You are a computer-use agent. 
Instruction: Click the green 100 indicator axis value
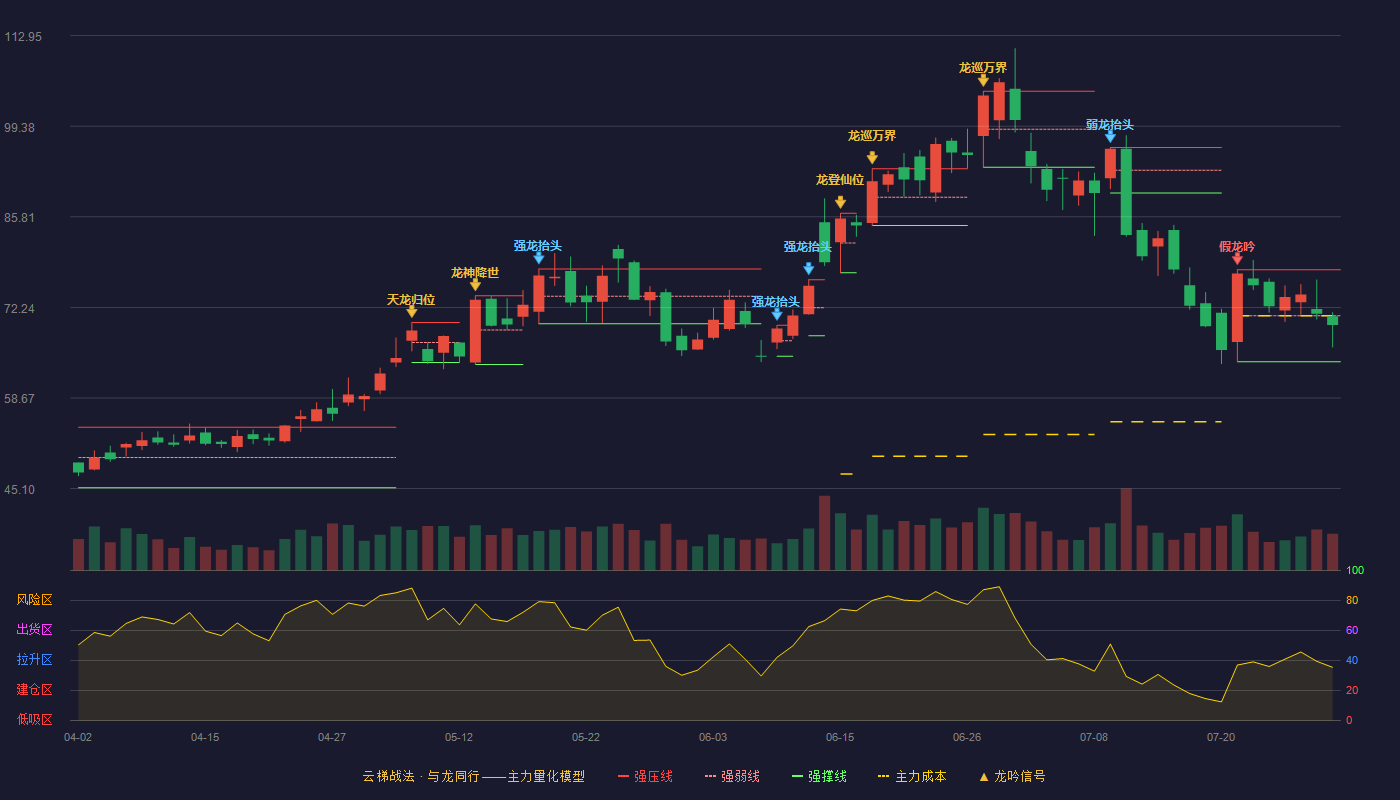point(1355,570)
